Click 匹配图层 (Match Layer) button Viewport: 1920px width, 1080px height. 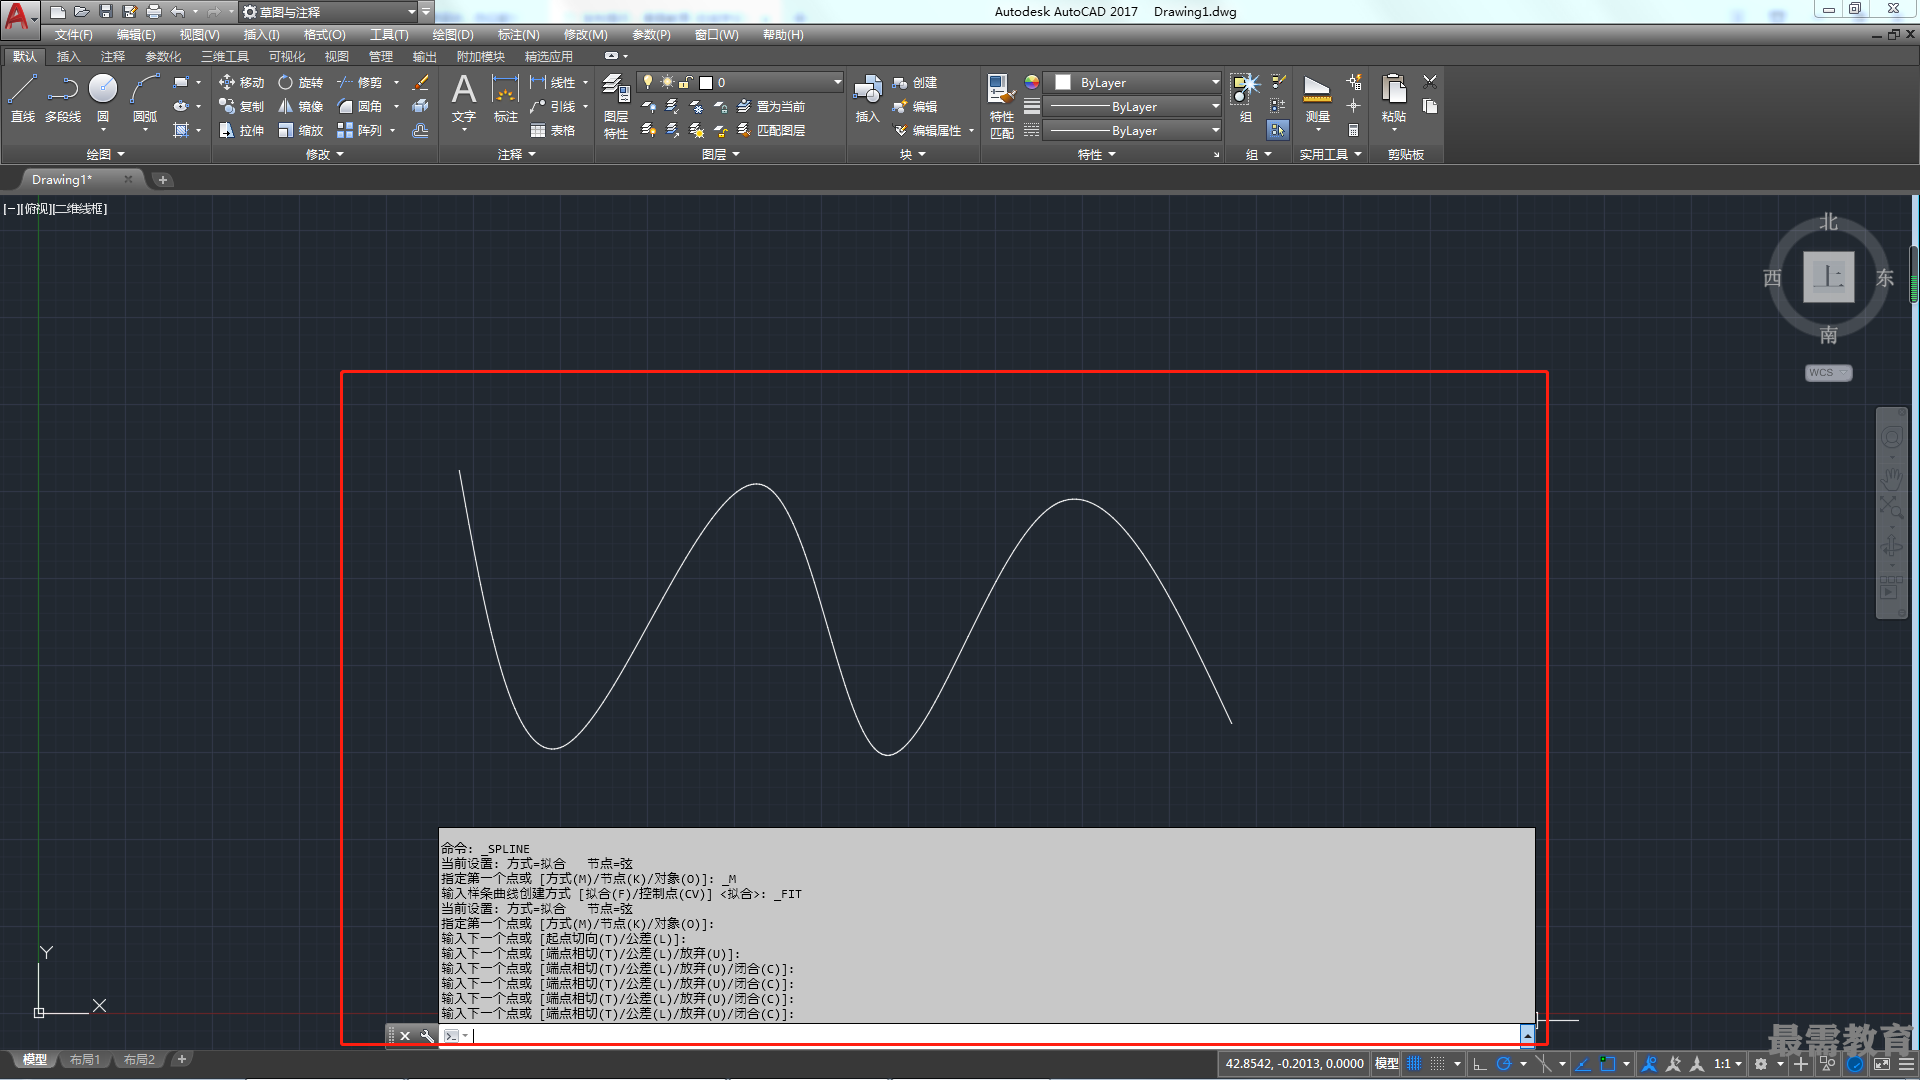click(x=770, y=130)
